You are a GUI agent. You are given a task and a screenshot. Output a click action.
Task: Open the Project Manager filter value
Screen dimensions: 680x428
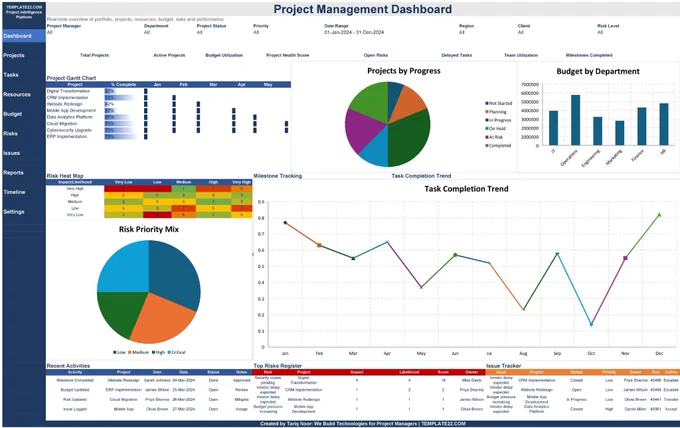pos(49,32)
